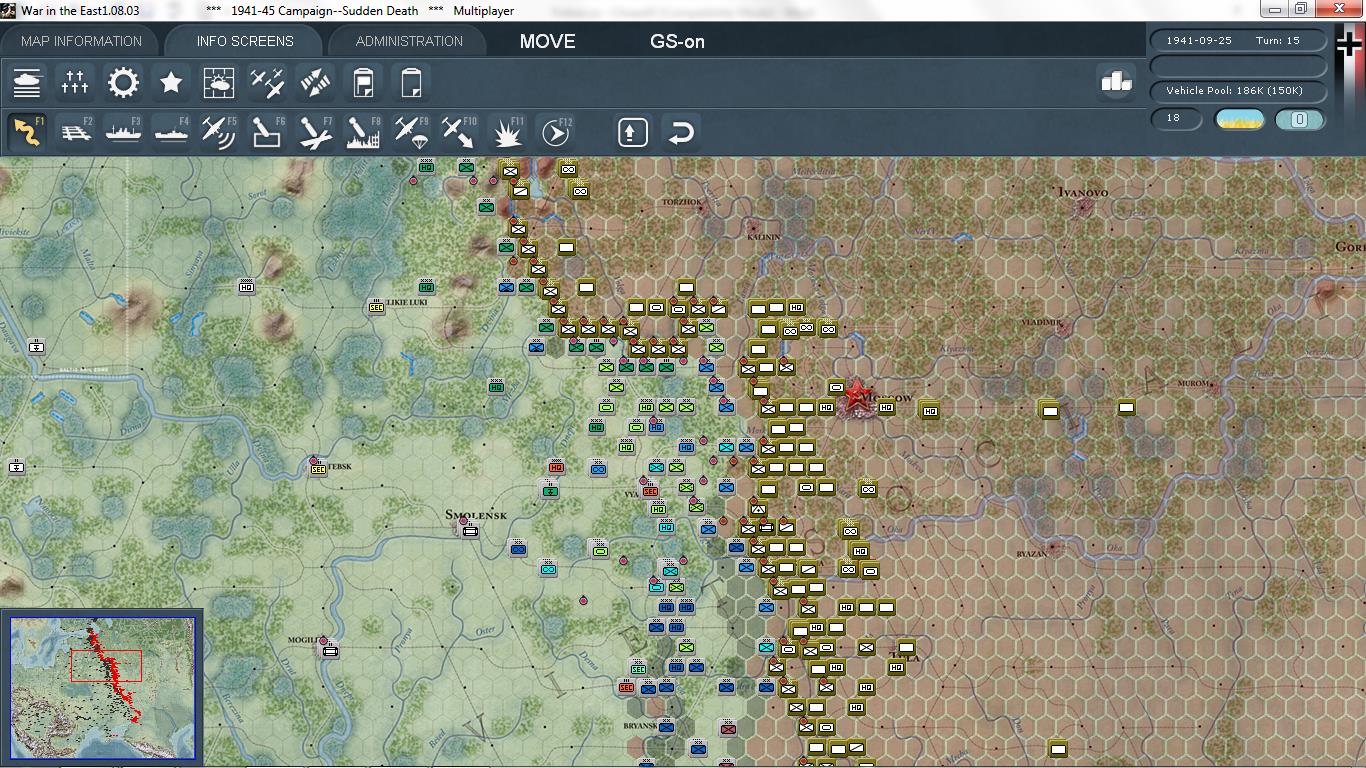
Task: Click the minimap overview thumbnail
Action: click(x=103, y=688)
